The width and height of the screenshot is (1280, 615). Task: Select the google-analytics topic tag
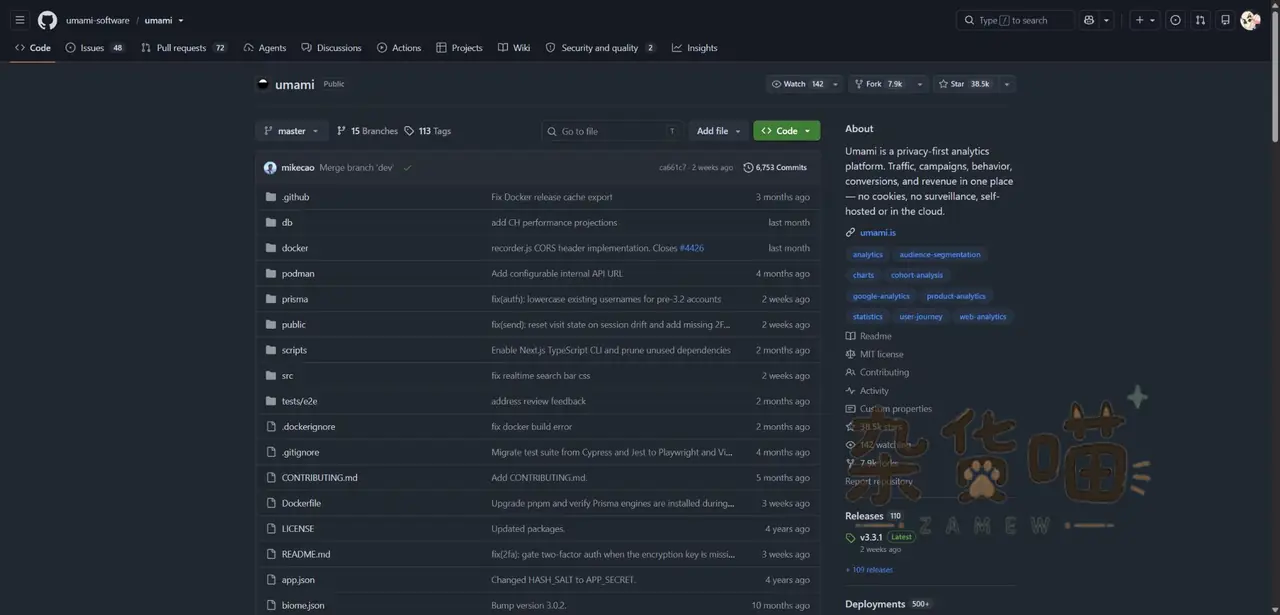(x=881, y=296)
